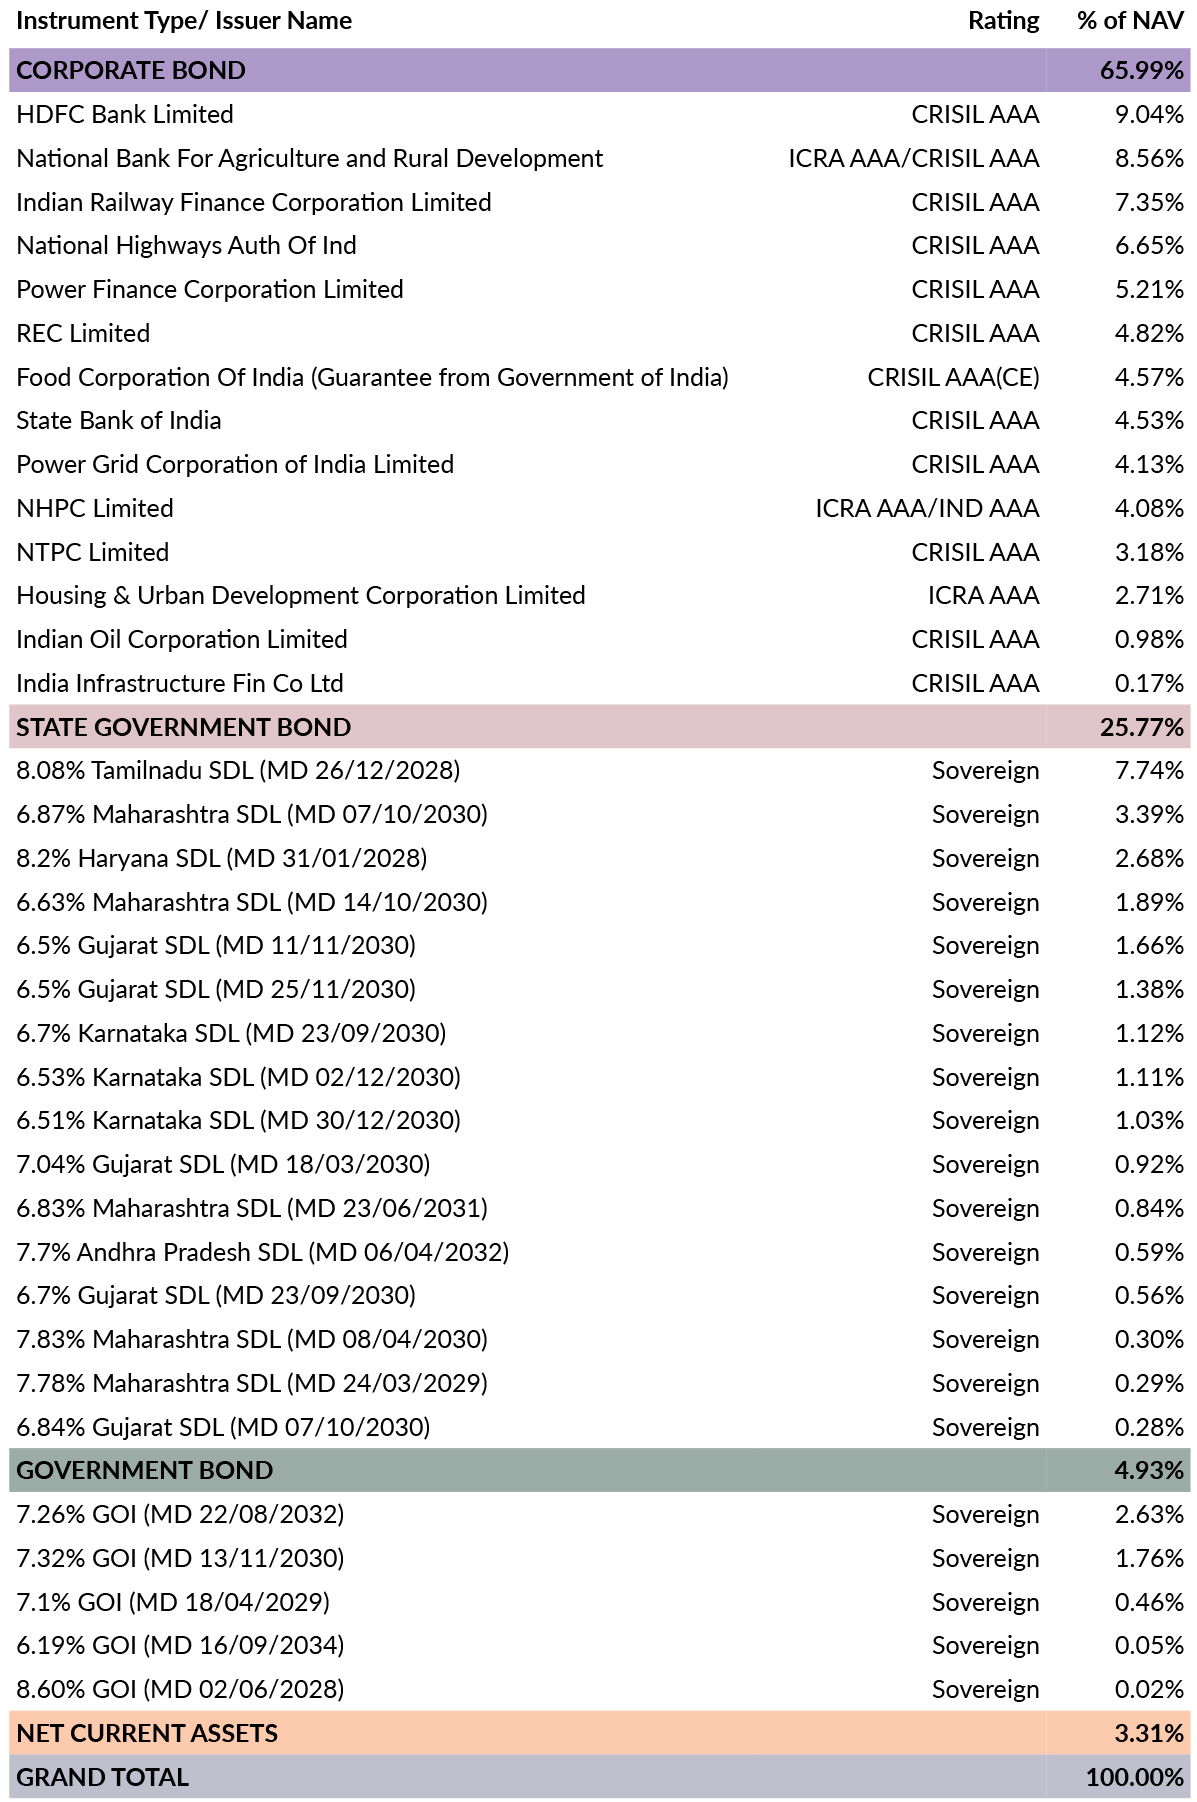Select the 8.60% GOI (MD 02/06/2028) row

point(599,1689)
